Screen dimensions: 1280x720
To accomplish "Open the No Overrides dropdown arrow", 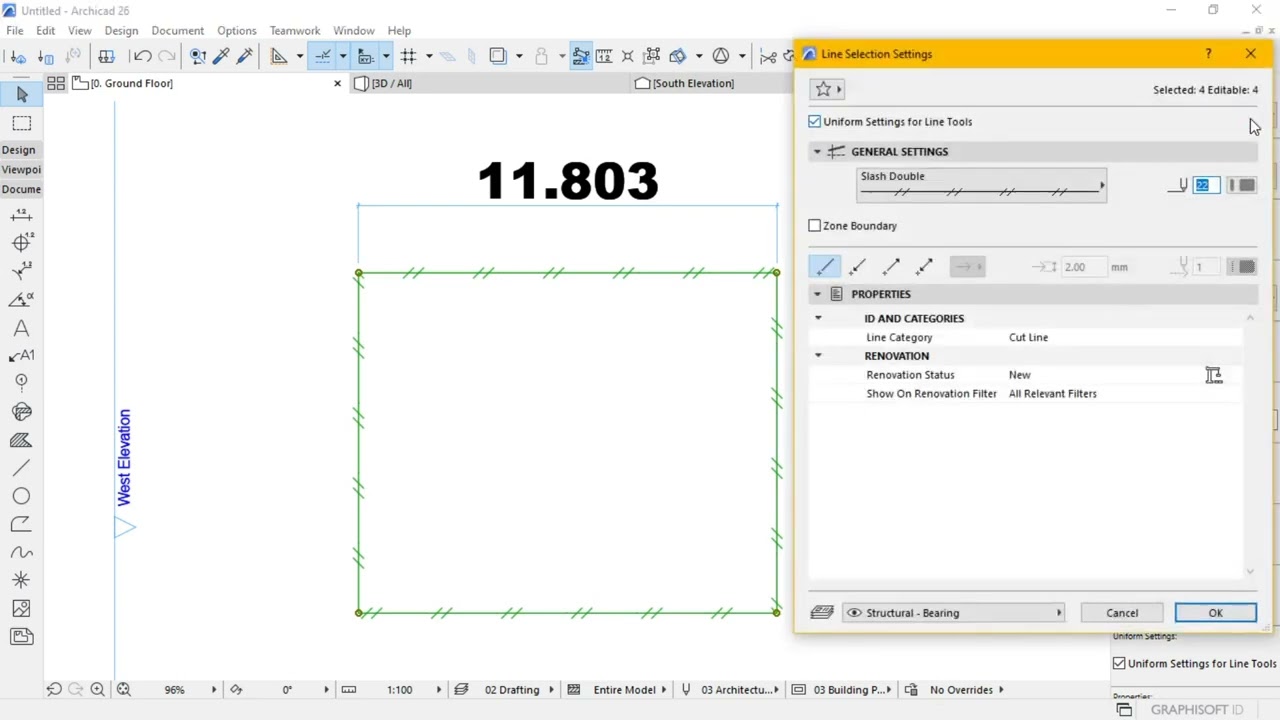I will [x=1001, y=690].
